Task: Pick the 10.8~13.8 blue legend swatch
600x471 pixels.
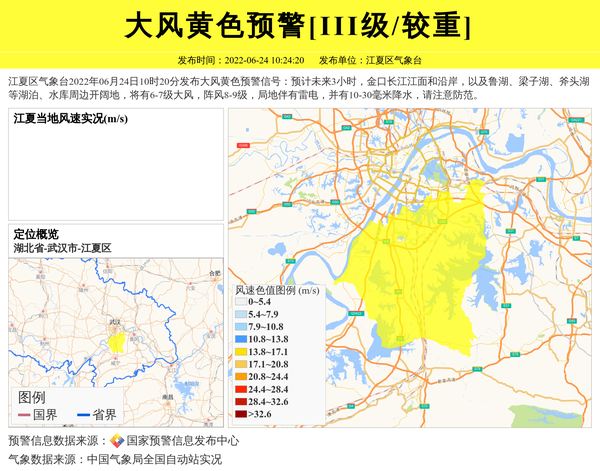Action: (240, 339)
